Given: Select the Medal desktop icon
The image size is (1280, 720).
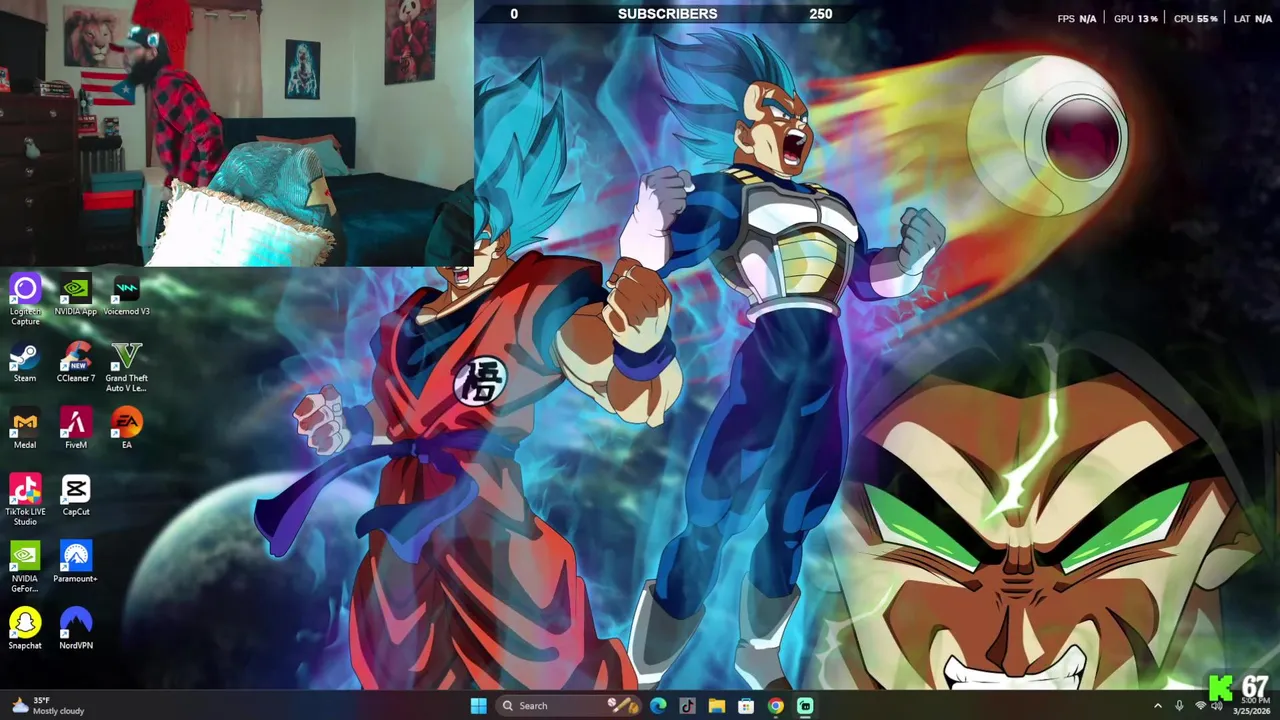Looking at the screenshot, I should tap(25, 430).
